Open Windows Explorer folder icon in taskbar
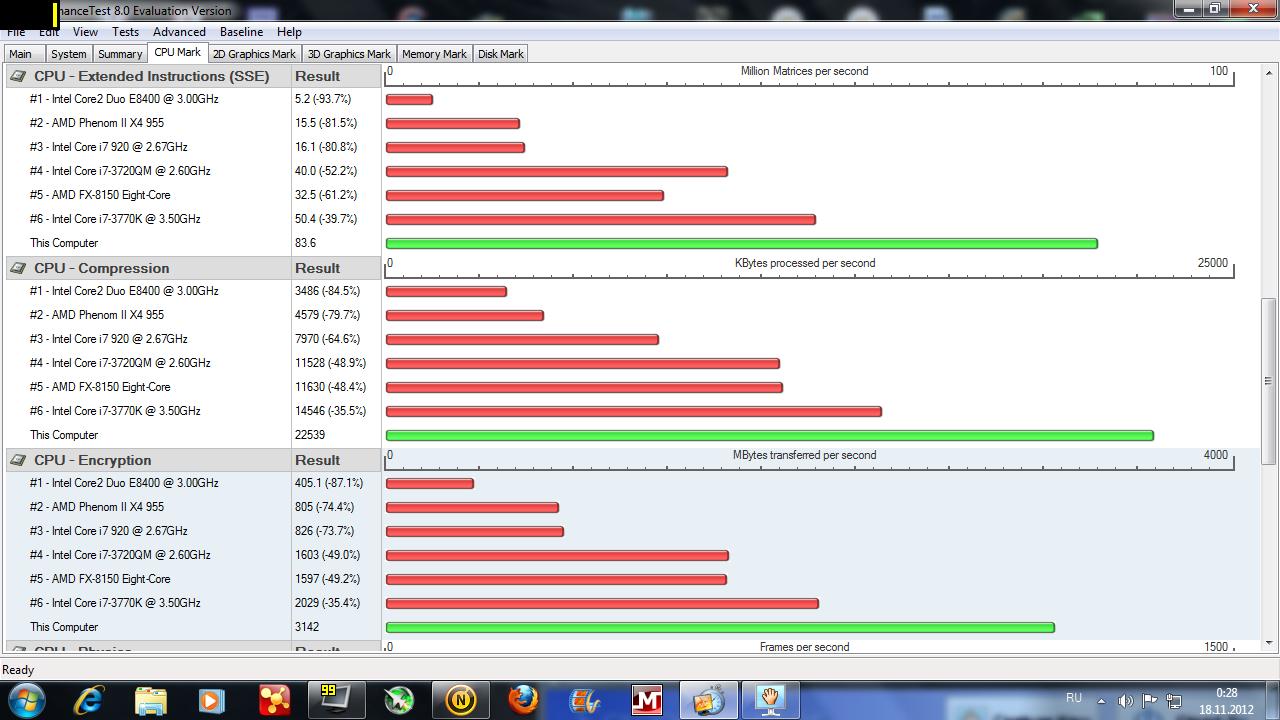The width and height of the screenshot is (1280, 720). tap(151, 699)
